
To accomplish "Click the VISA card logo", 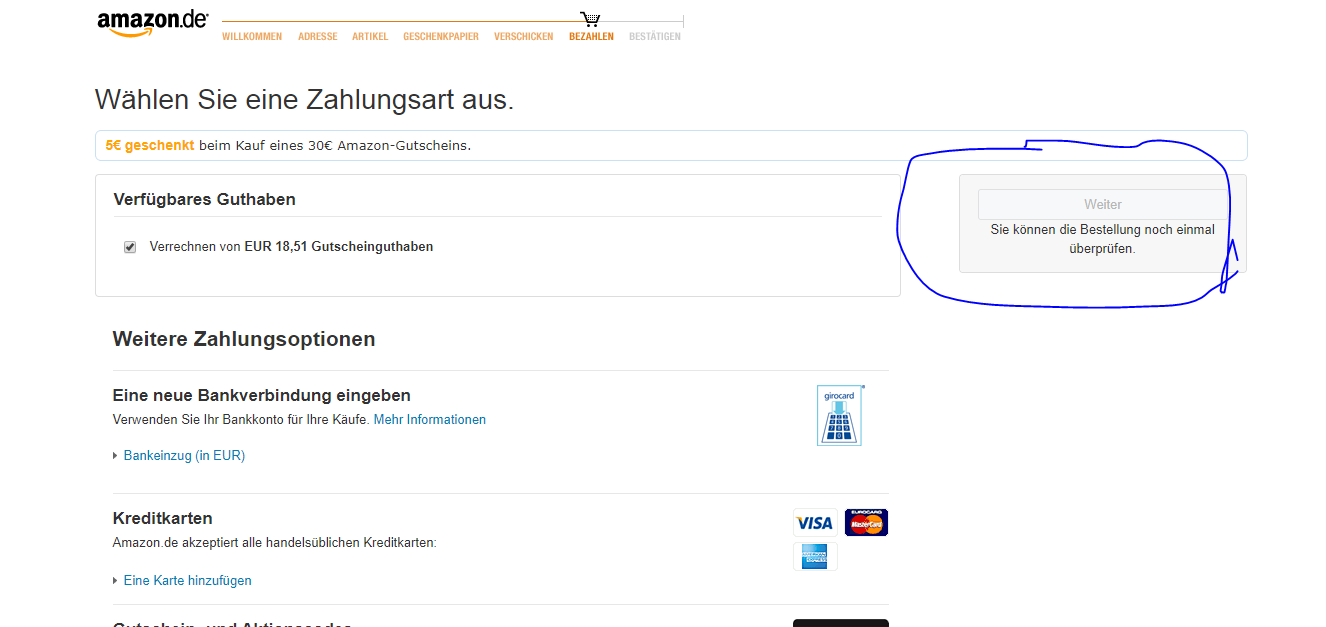I will [x=815, y=523].
